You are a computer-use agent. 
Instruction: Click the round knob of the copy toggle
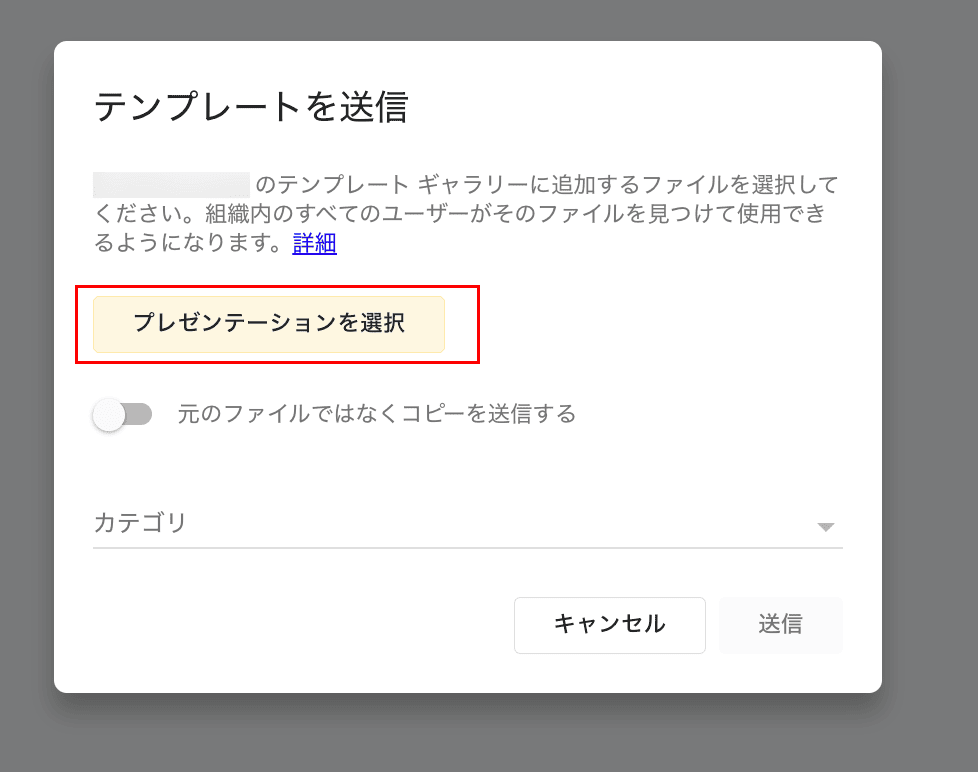pyautogui.click(x=109, y=414)
